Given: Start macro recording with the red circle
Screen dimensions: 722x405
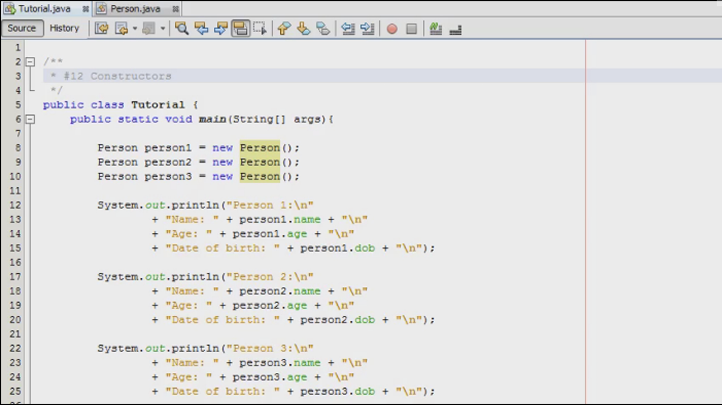Looking at the screenshot, I should pos(392,29).
